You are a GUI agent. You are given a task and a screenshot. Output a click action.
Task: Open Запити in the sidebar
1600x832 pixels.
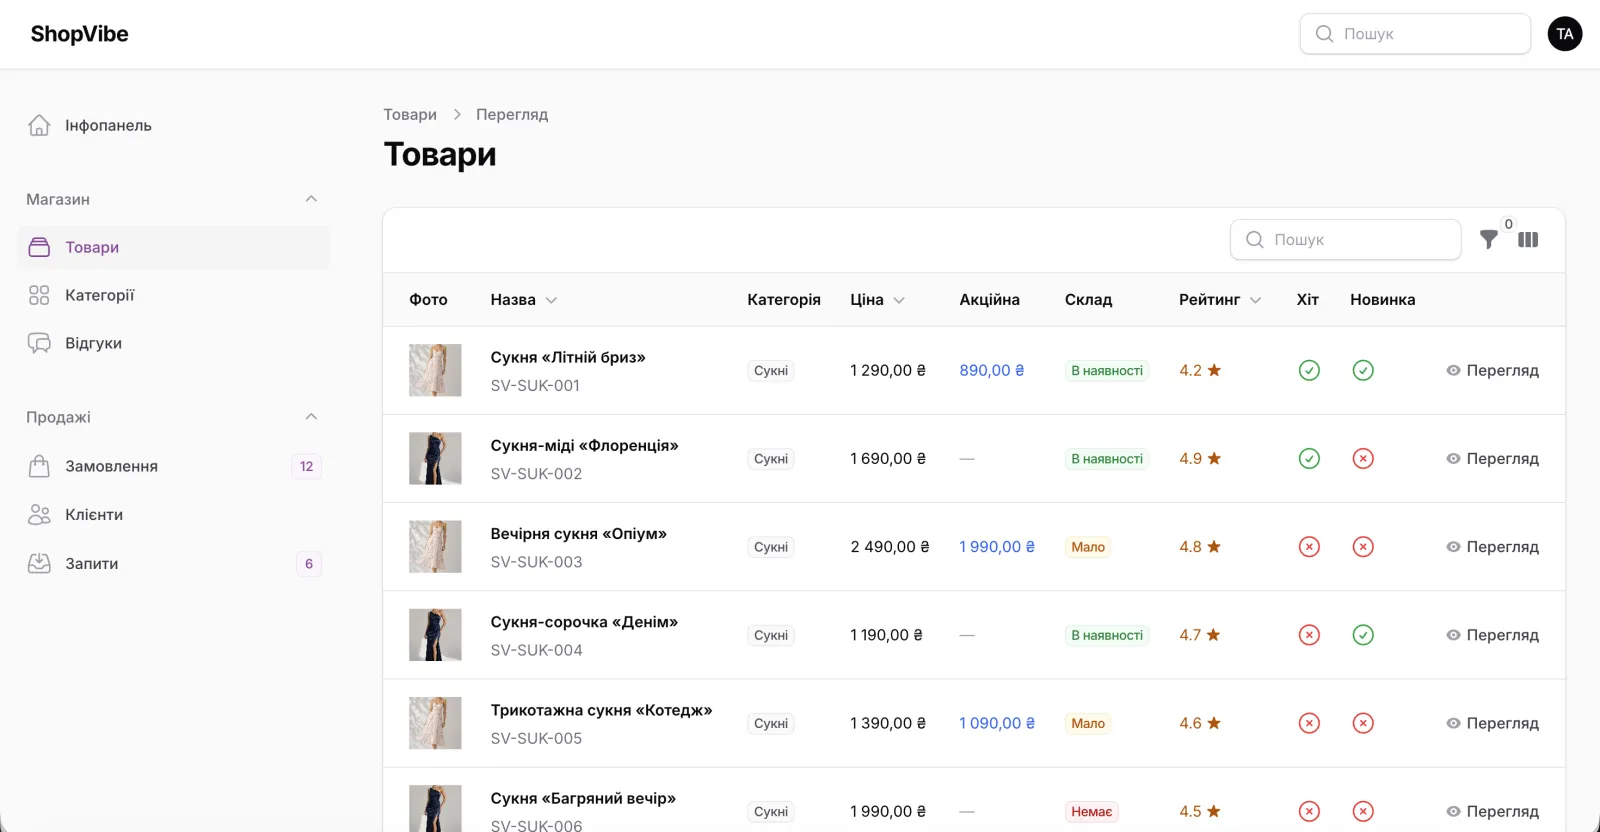[x=173, y=563]
